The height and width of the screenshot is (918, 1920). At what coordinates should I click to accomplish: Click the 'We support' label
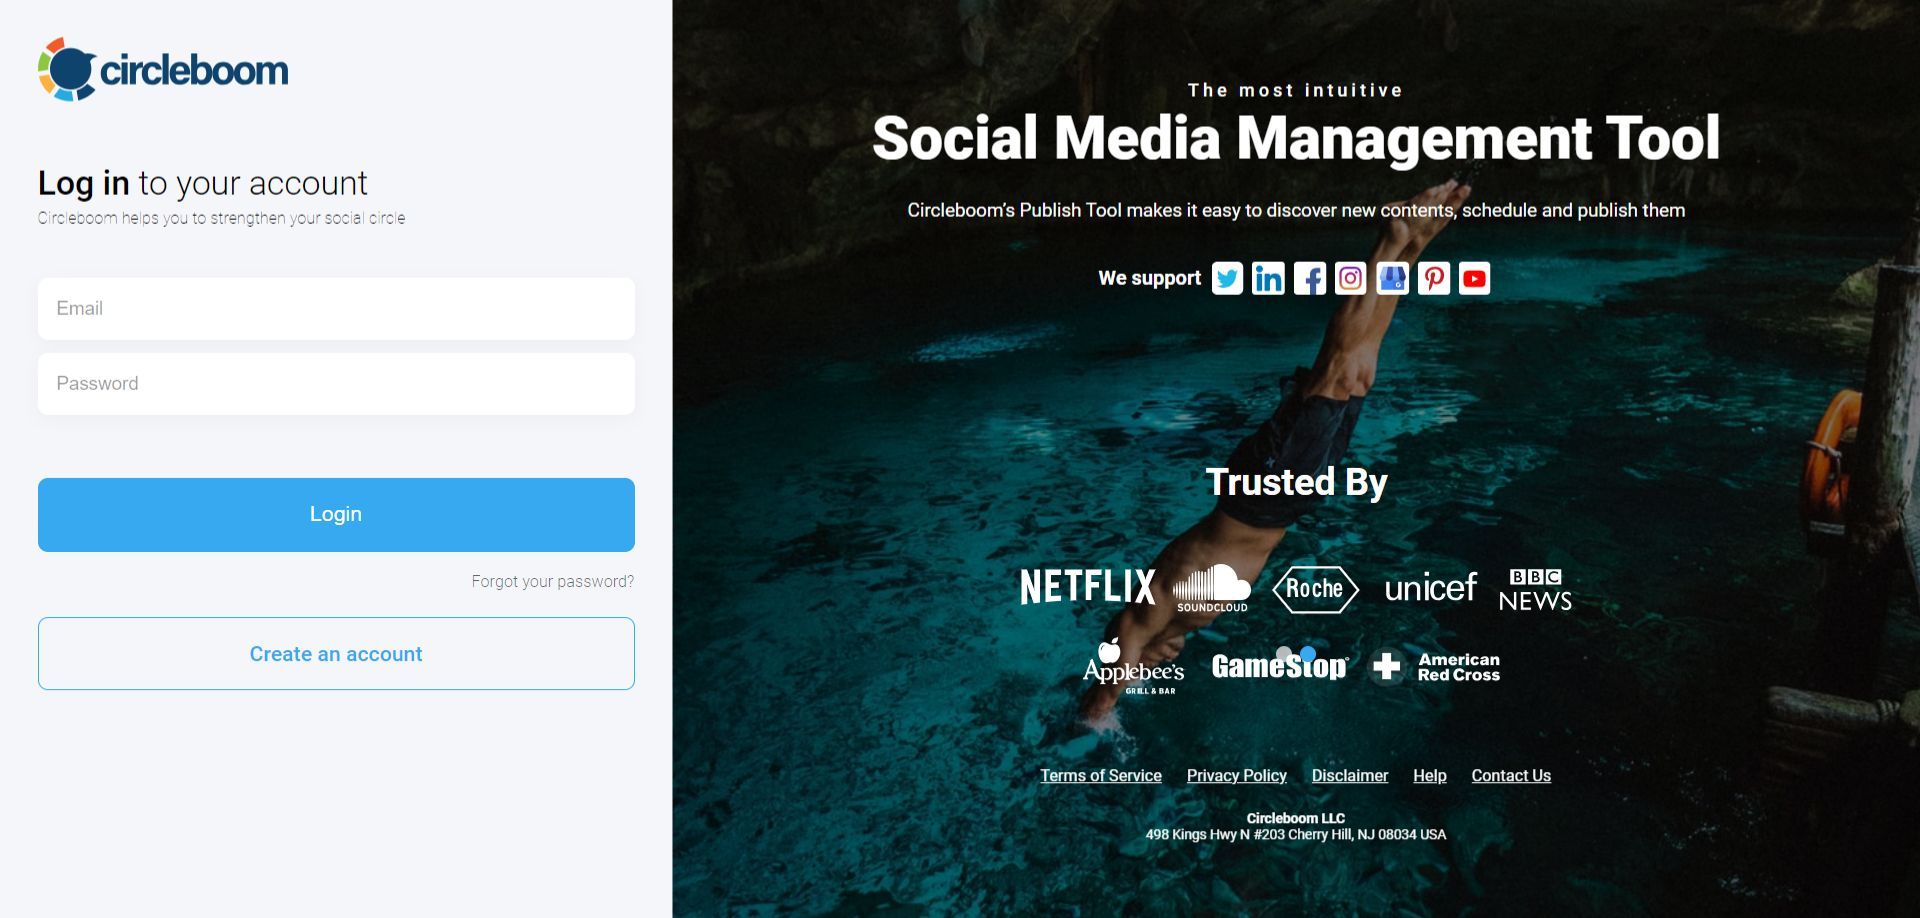click(1150, 278)
